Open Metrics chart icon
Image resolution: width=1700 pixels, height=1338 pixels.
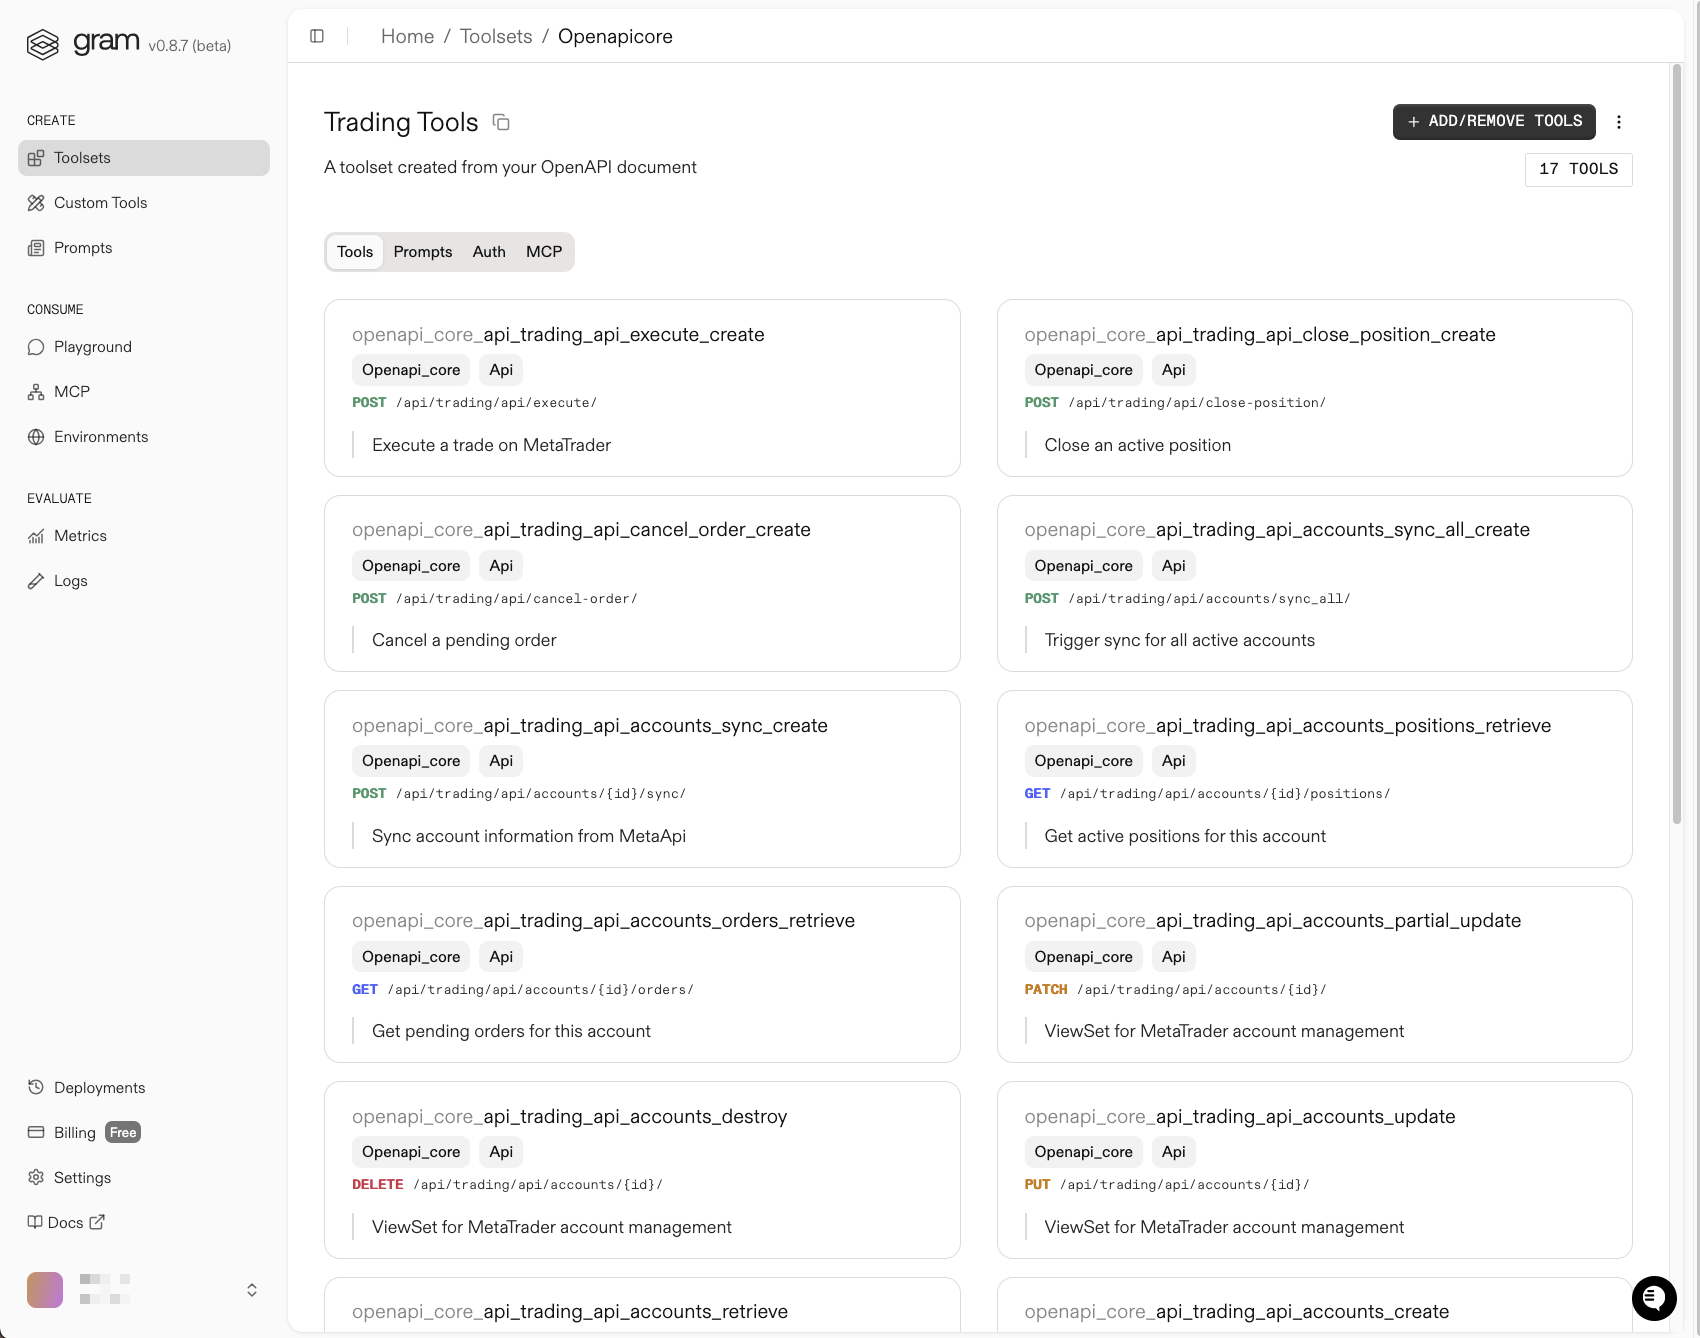[36, 536]
